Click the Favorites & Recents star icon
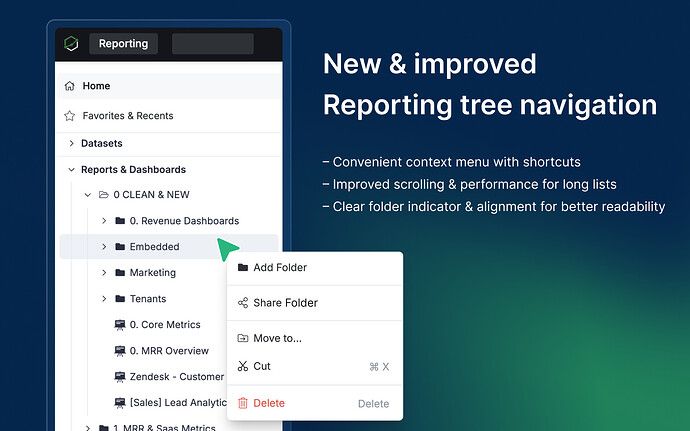The image size is (690, 431). coord(69,116)
